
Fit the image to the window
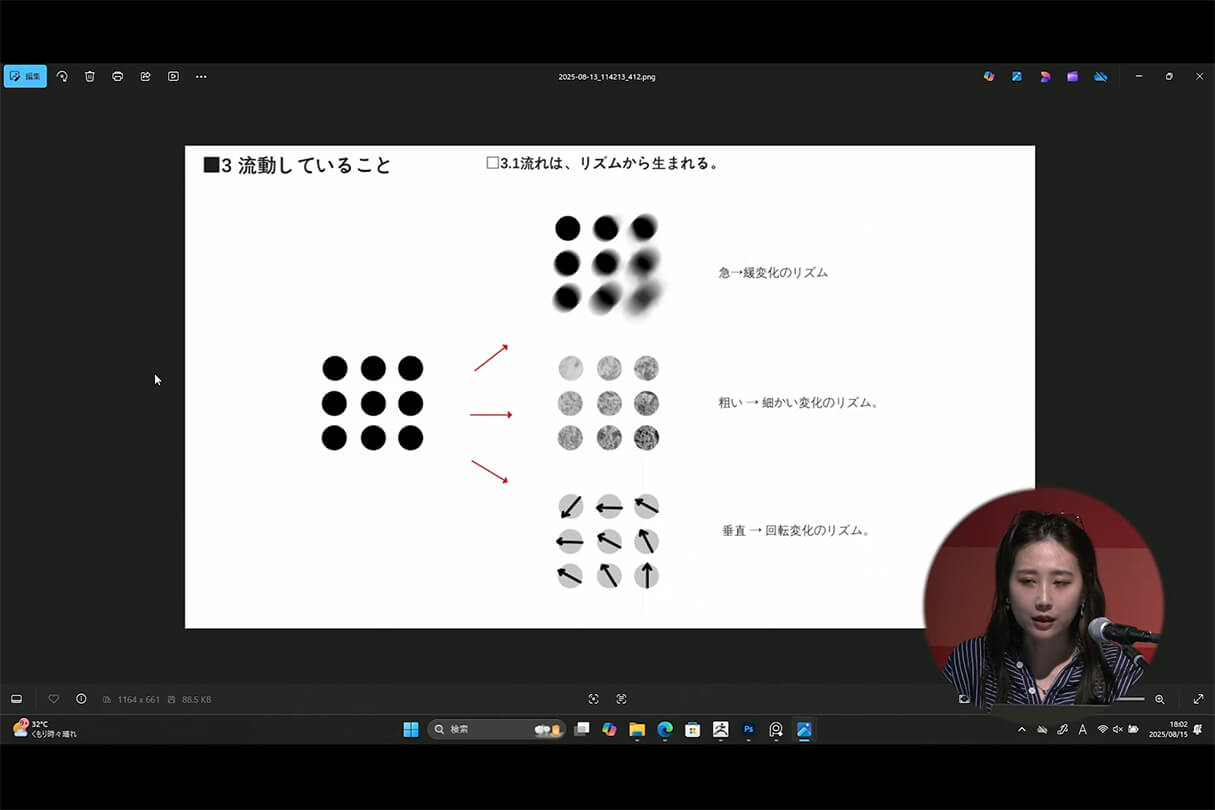pos(594,699)
